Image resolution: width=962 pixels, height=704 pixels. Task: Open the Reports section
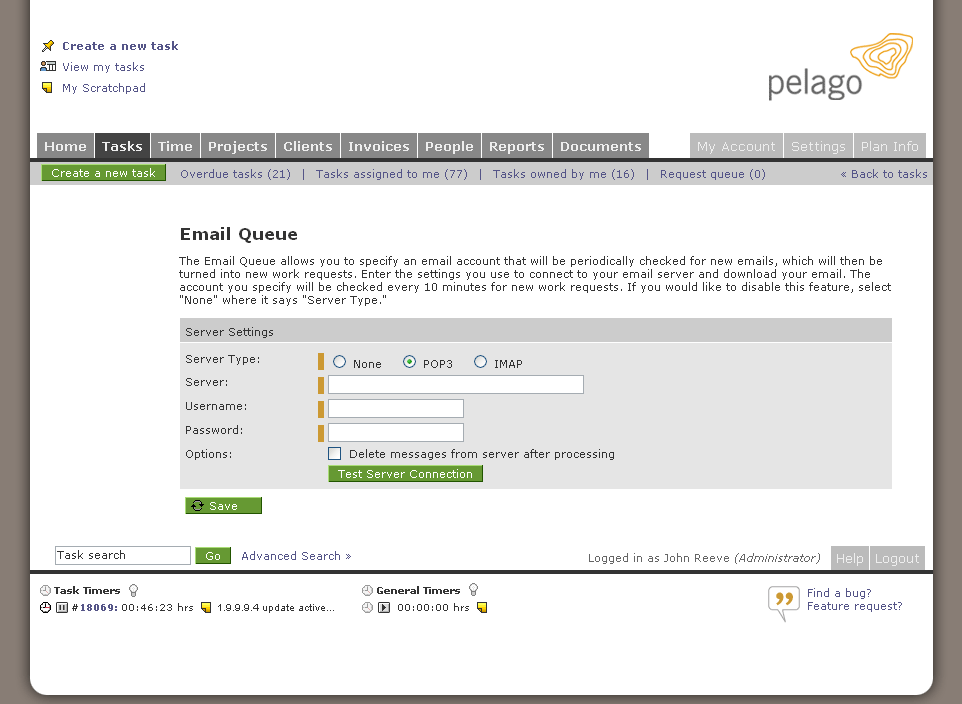pyautogui.click(x=516, y=145)
